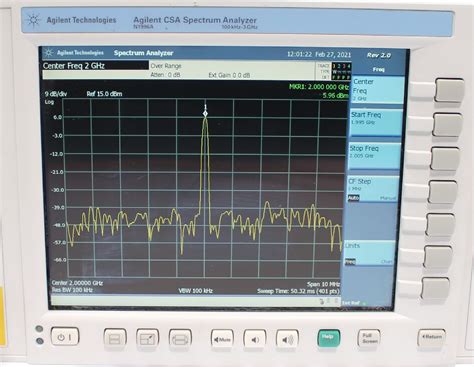Click the Center 2.00000 GHz annotation
Screen dimensions: 474x367
pos(77,283)
